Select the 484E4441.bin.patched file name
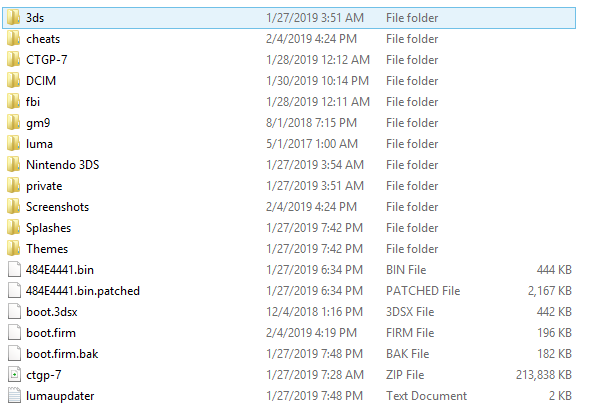 pos(83,291)
